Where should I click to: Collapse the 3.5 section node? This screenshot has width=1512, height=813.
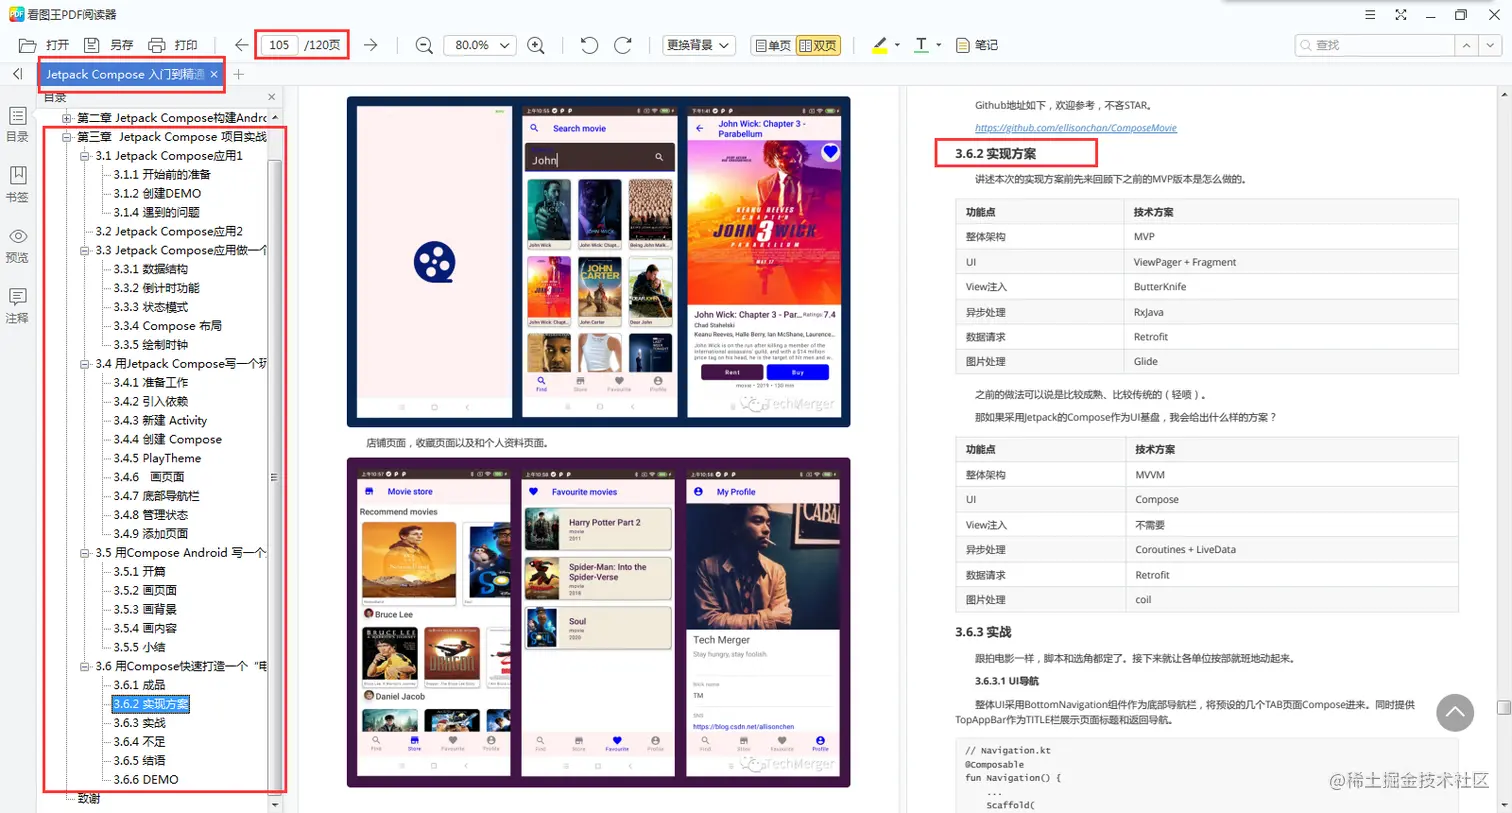pos(85,553)
